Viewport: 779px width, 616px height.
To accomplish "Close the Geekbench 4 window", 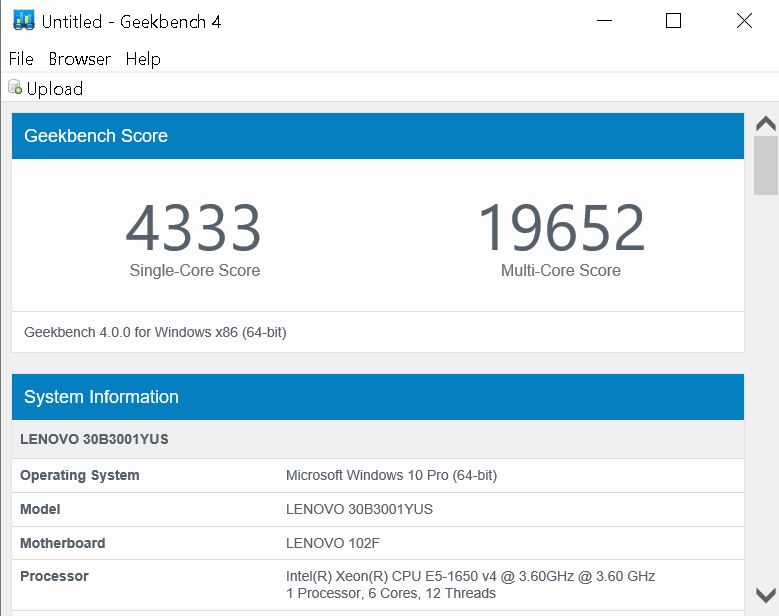I will [x=743, y=21].
